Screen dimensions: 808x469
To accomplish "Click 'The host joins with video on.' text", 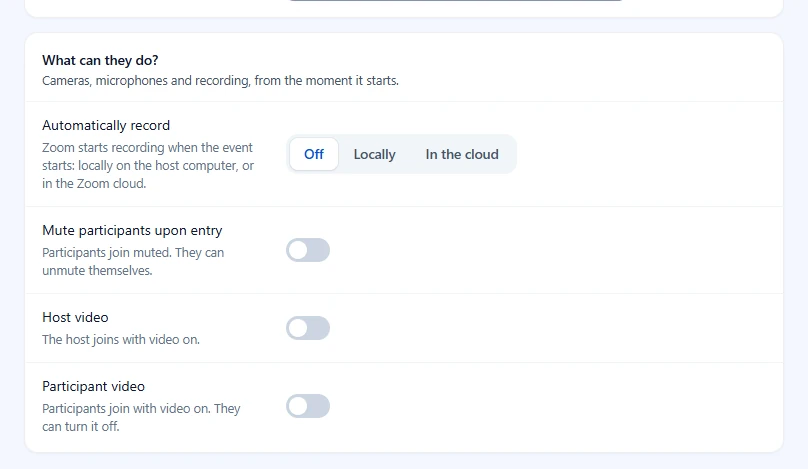I will coord(121,340).
